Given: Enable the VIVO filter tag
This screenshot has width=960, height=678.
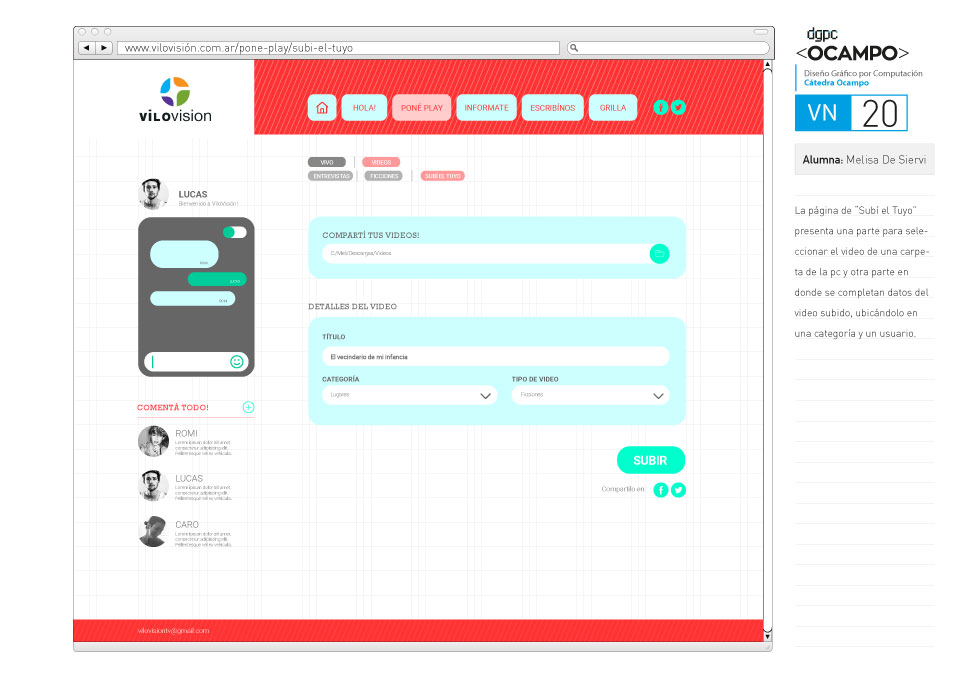Looking at the screenshot, I should [x=326, y=161].
